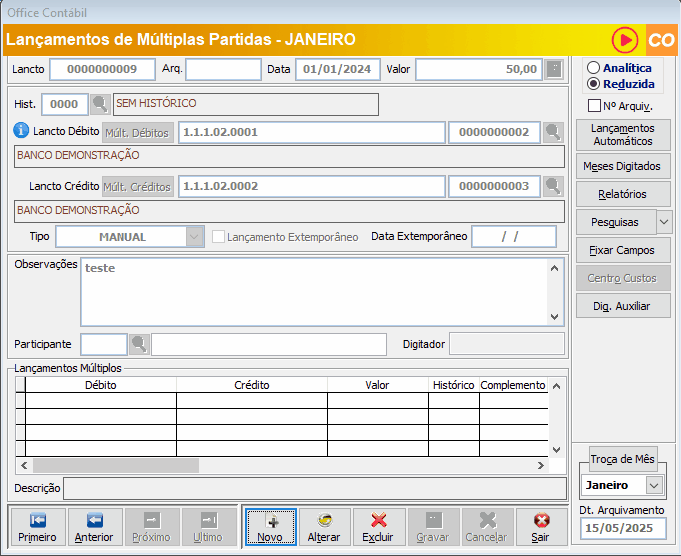Expand the Tipo MANUAL dropdown

point(195,237)
